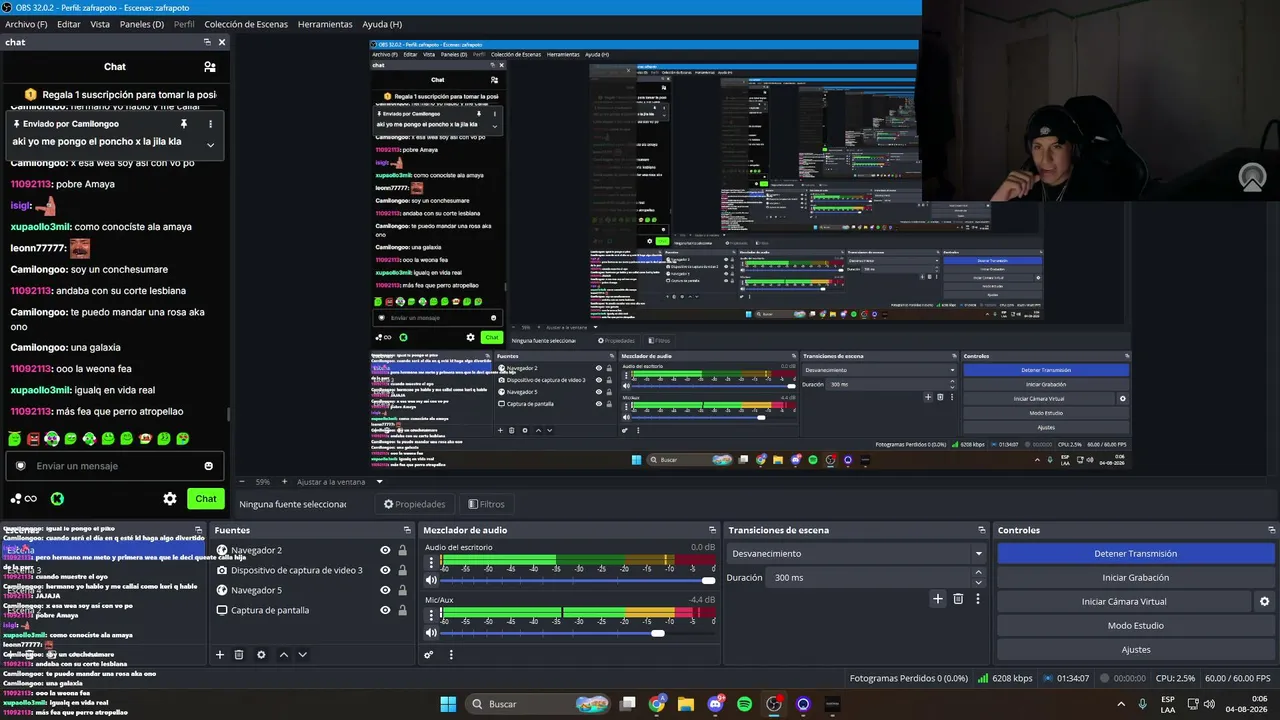Open the emoji picker in message box
Viewport: 1280px width, 720px height.
(x=208, y=466)
